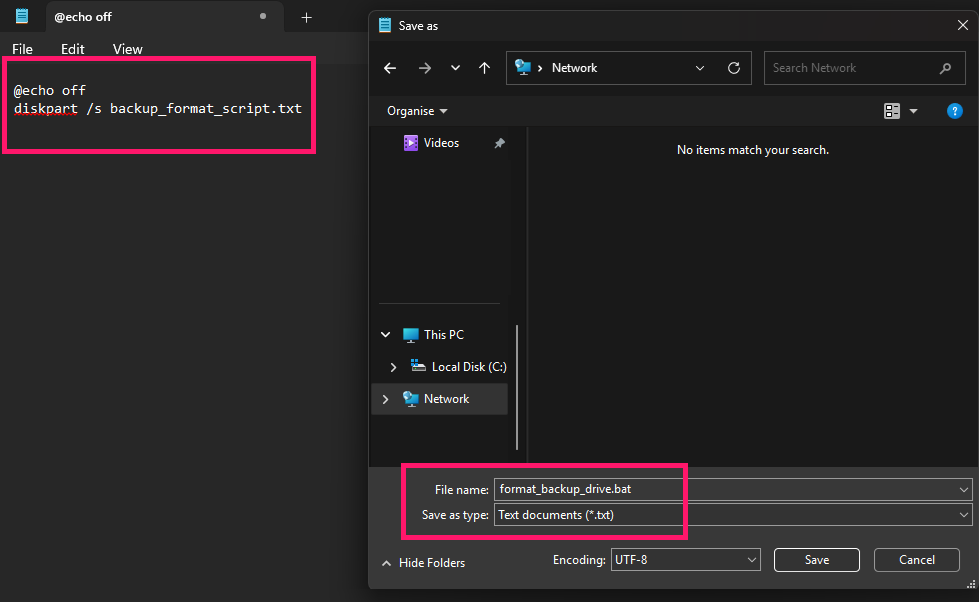This screenshot has height=602, width=979.
Task: Click the Cancel button
Action: tap(917, 560)
